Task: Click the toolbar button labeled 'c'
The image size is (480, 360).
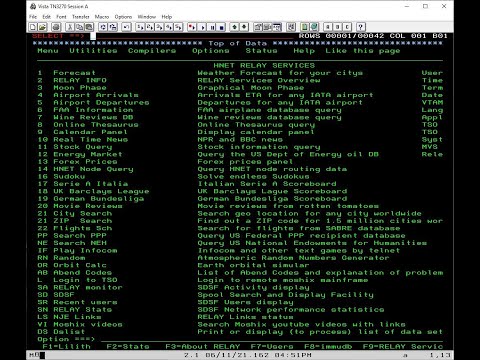Action: [x=347, y=27]
